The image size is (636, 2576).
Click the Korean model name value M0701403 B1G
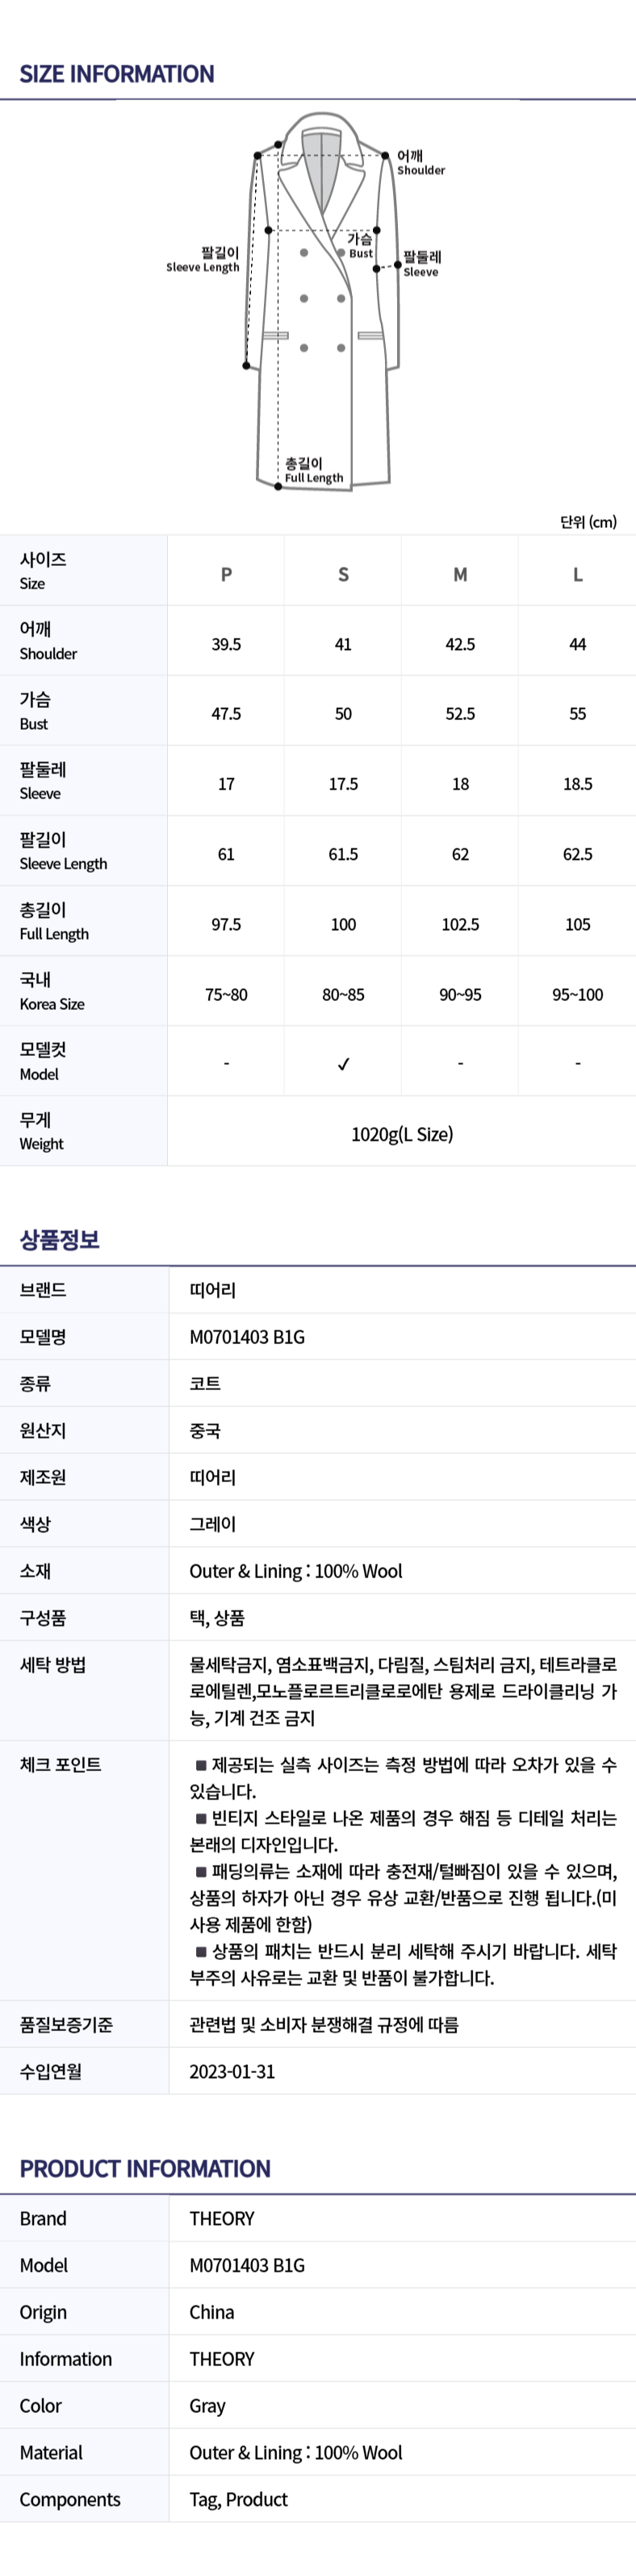pos(247,1337)
